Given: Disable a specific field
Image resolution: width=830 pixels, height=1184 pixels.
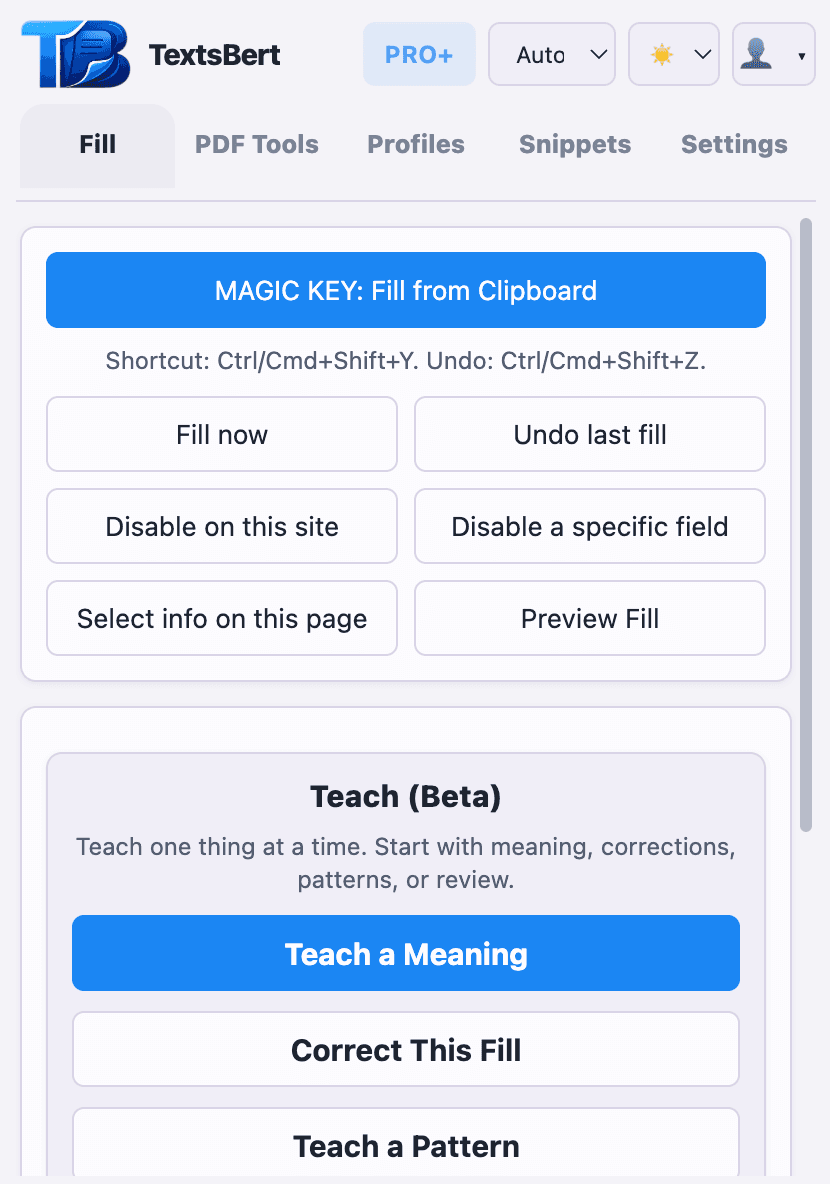Looking at the screenshot, I should pos(589,526).
